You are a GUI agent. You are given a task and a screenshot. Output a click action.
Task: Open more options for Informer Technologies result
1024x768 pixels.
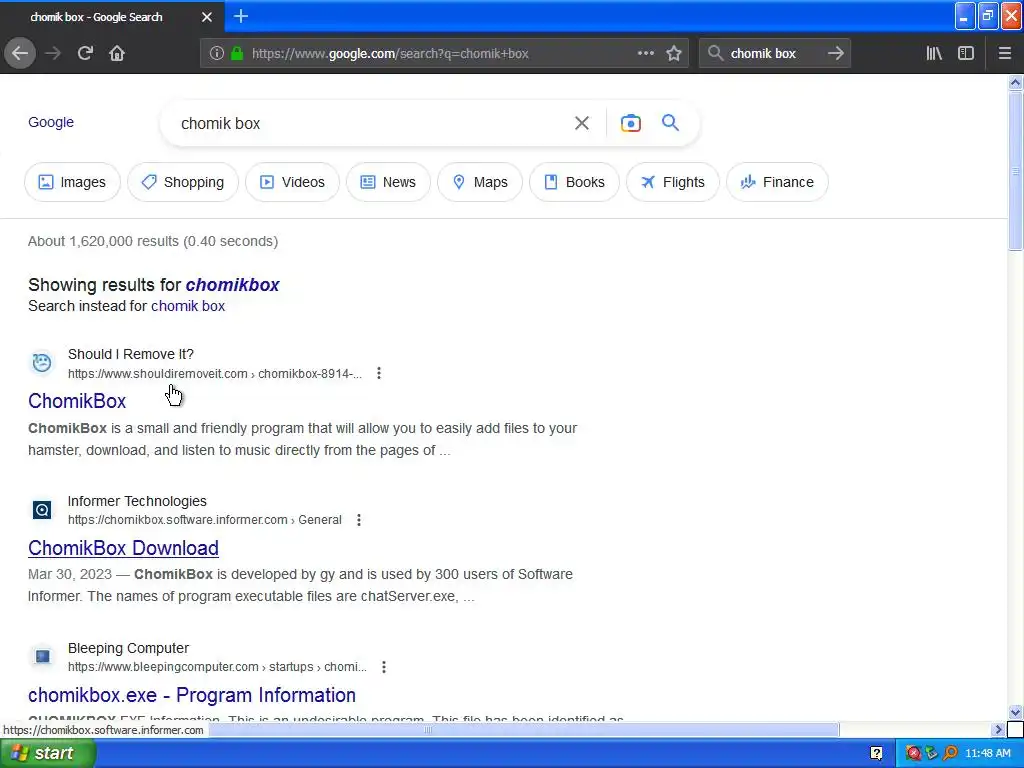(x=359, y=520)
